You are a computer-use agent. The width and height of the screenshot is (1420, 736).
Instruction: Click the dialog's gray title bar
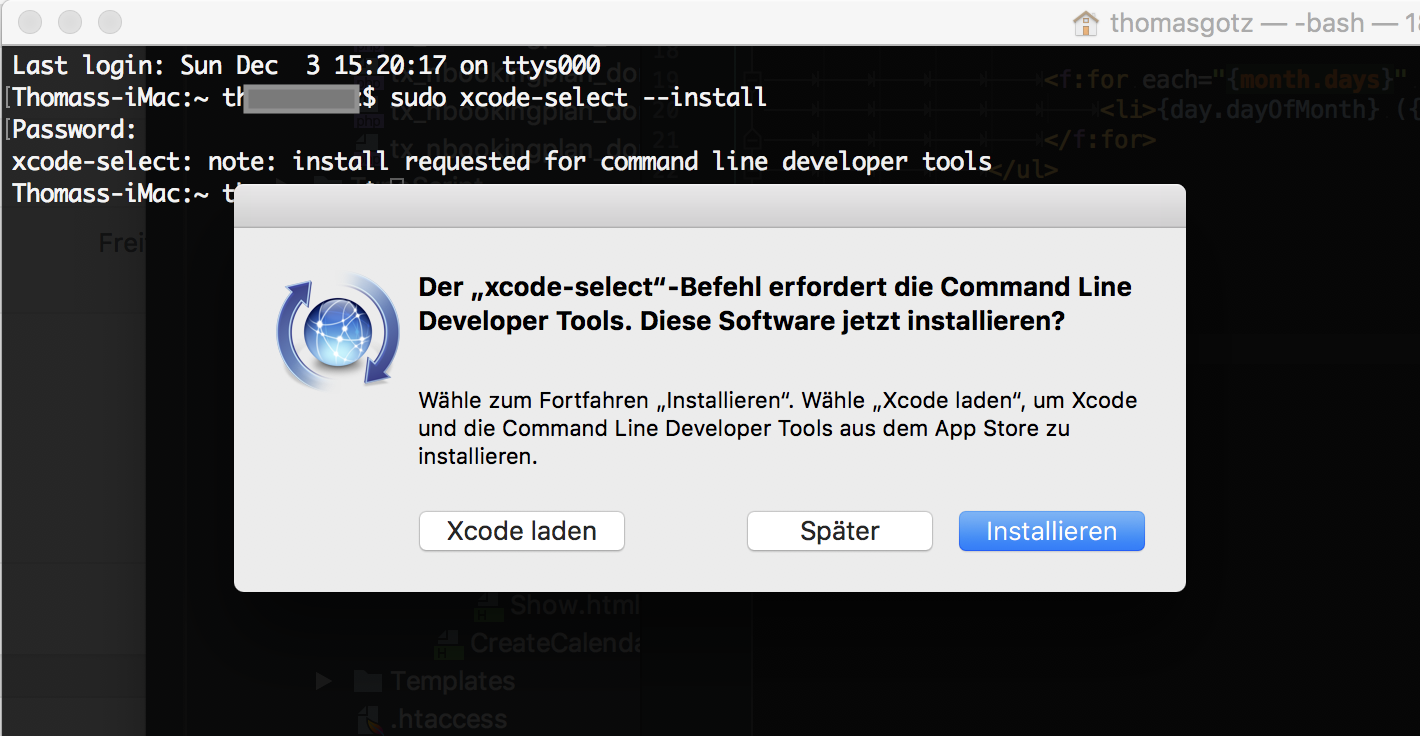pos(710,206)
